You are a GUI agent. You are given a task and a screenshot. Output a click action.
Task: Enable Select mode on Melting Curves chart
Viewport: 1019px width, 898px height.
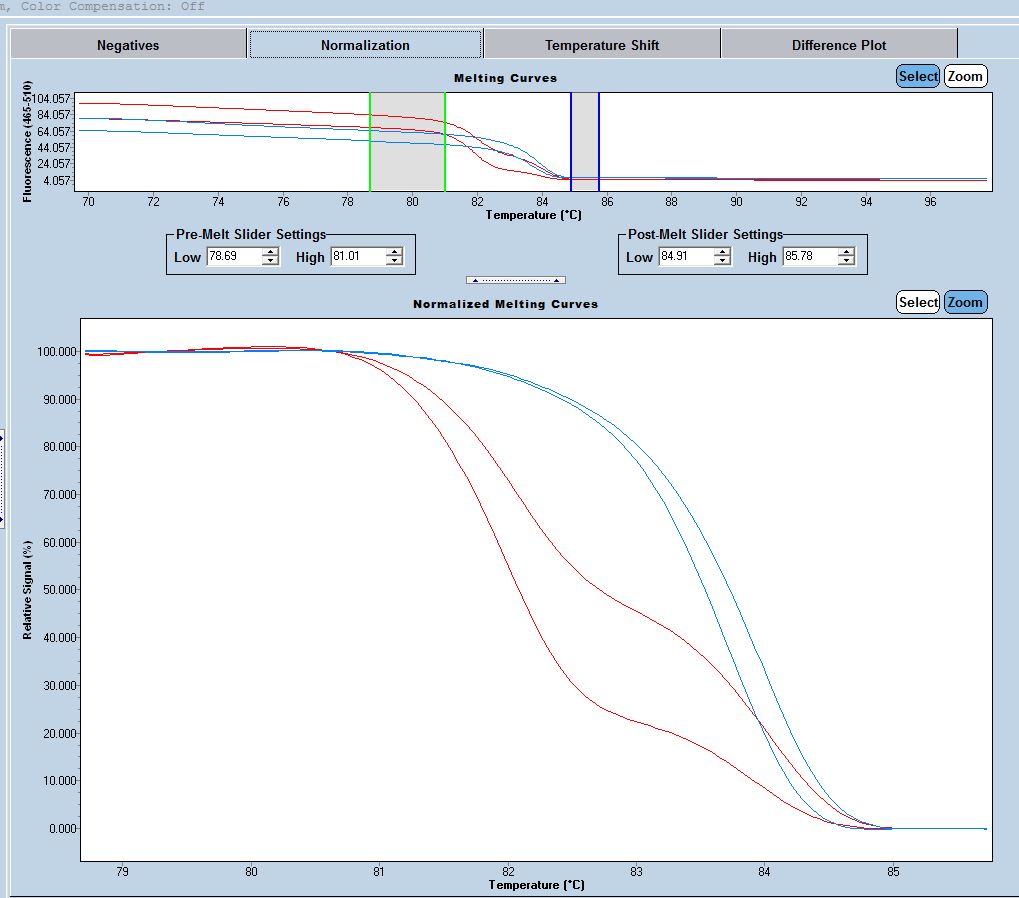pyautogui.click(x=917, y=77)
